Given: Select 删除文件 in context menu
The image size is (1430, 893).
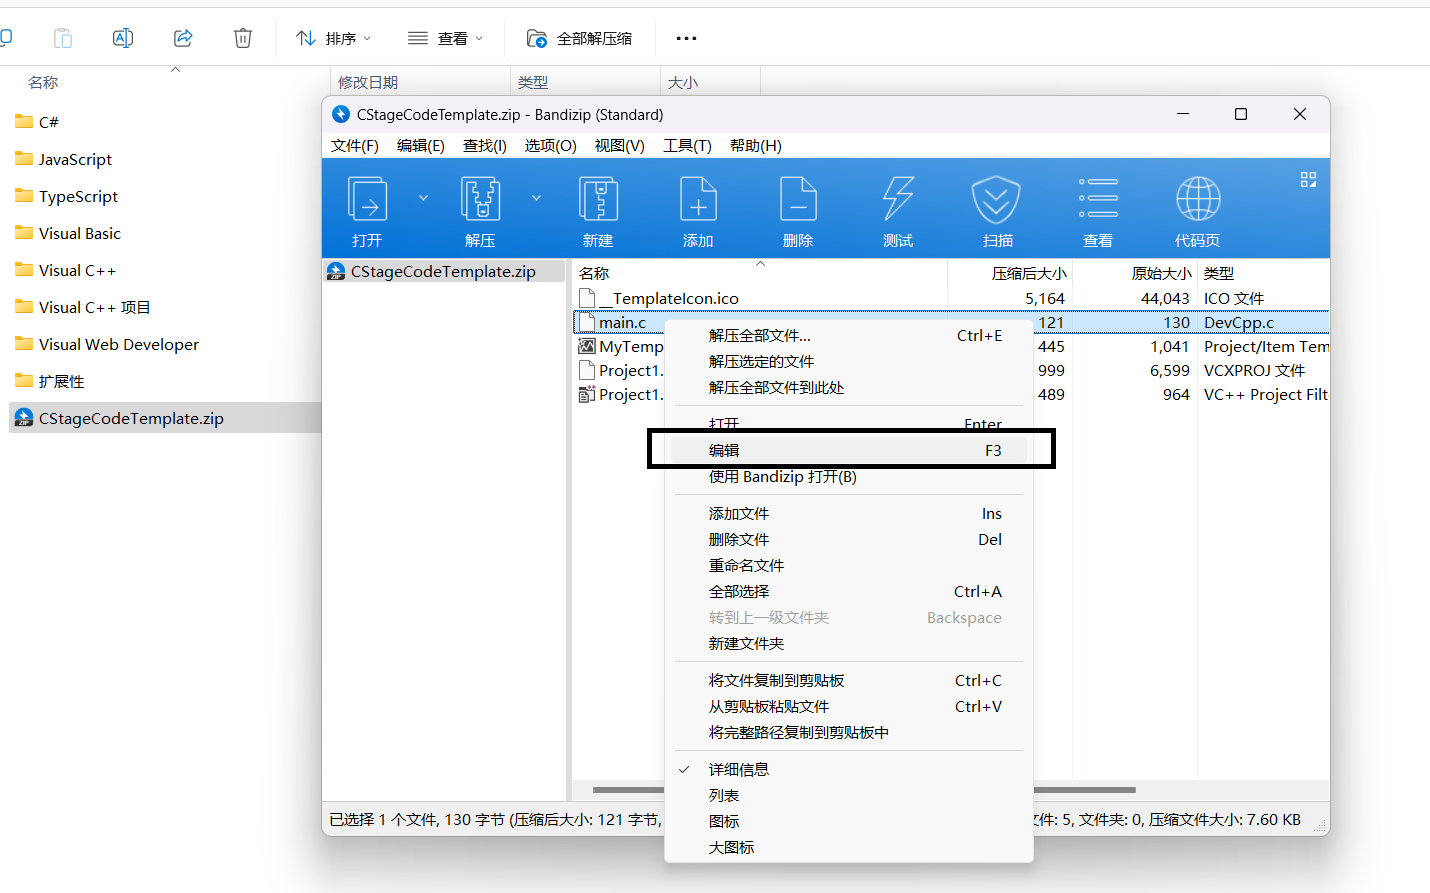Looking at the screenshot, I should pos(849,540).
